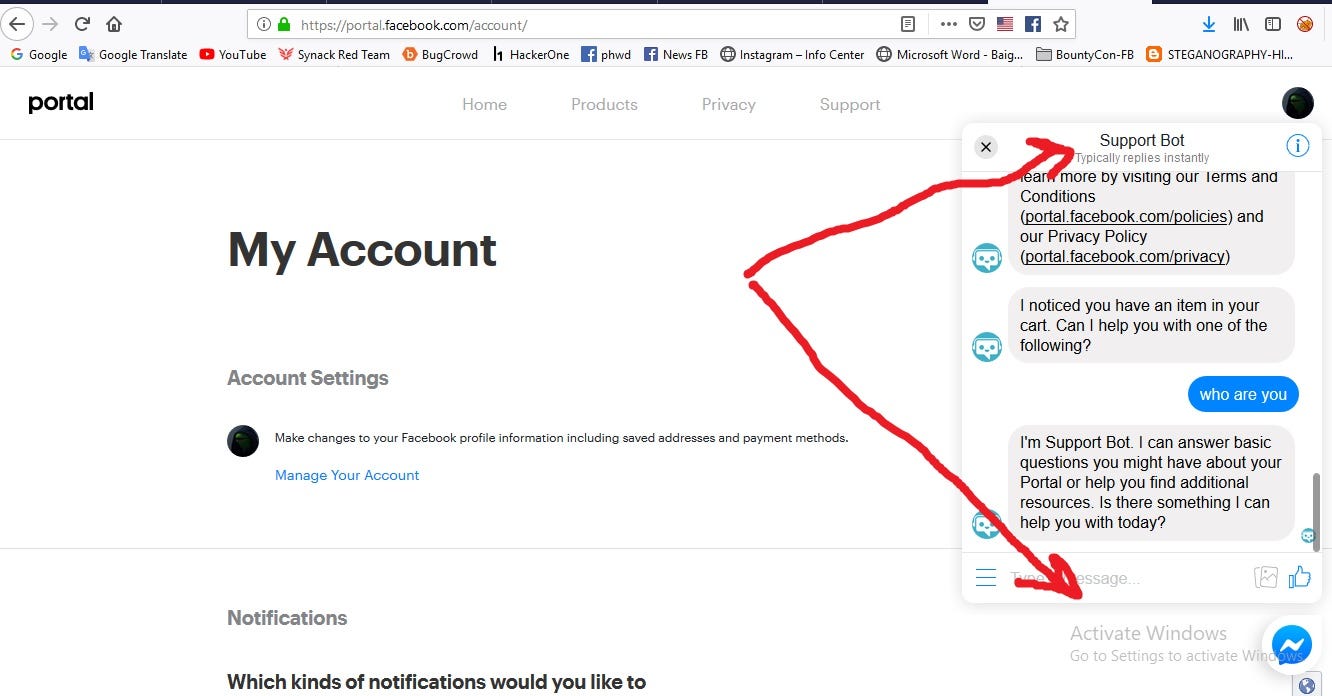Image resolution: width=1332 pixels, height=696 pixels.
Task: Go back with the browser back arrow
Action: click(x=17, y=24)
